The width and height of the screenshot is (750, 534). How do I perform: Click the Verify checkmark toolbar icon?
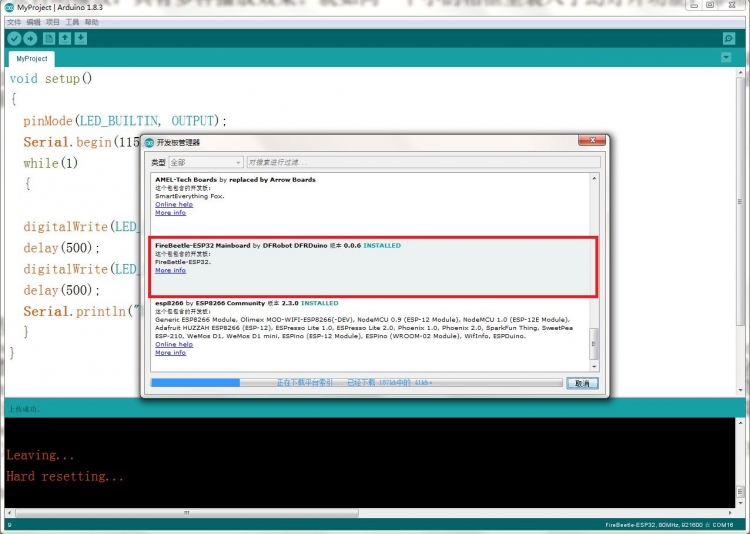point(14,39)
